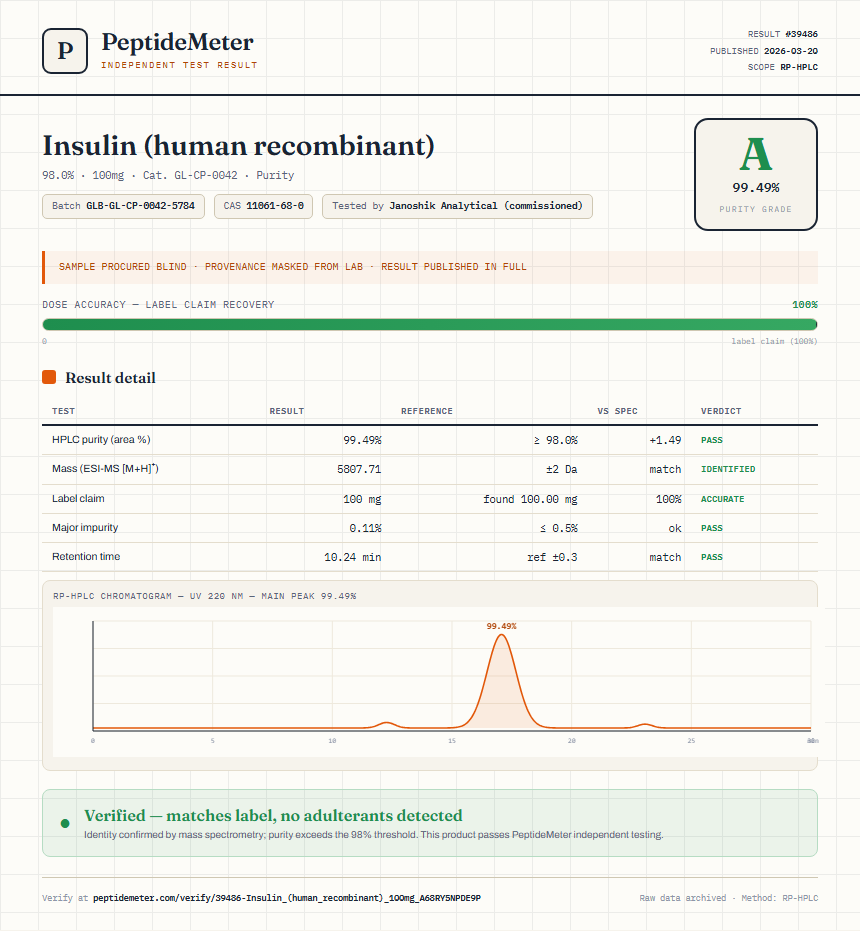Screen dimensions: 860x931
Task: Select the Mass (ESI-MS) row label
Action: point(105,468)
